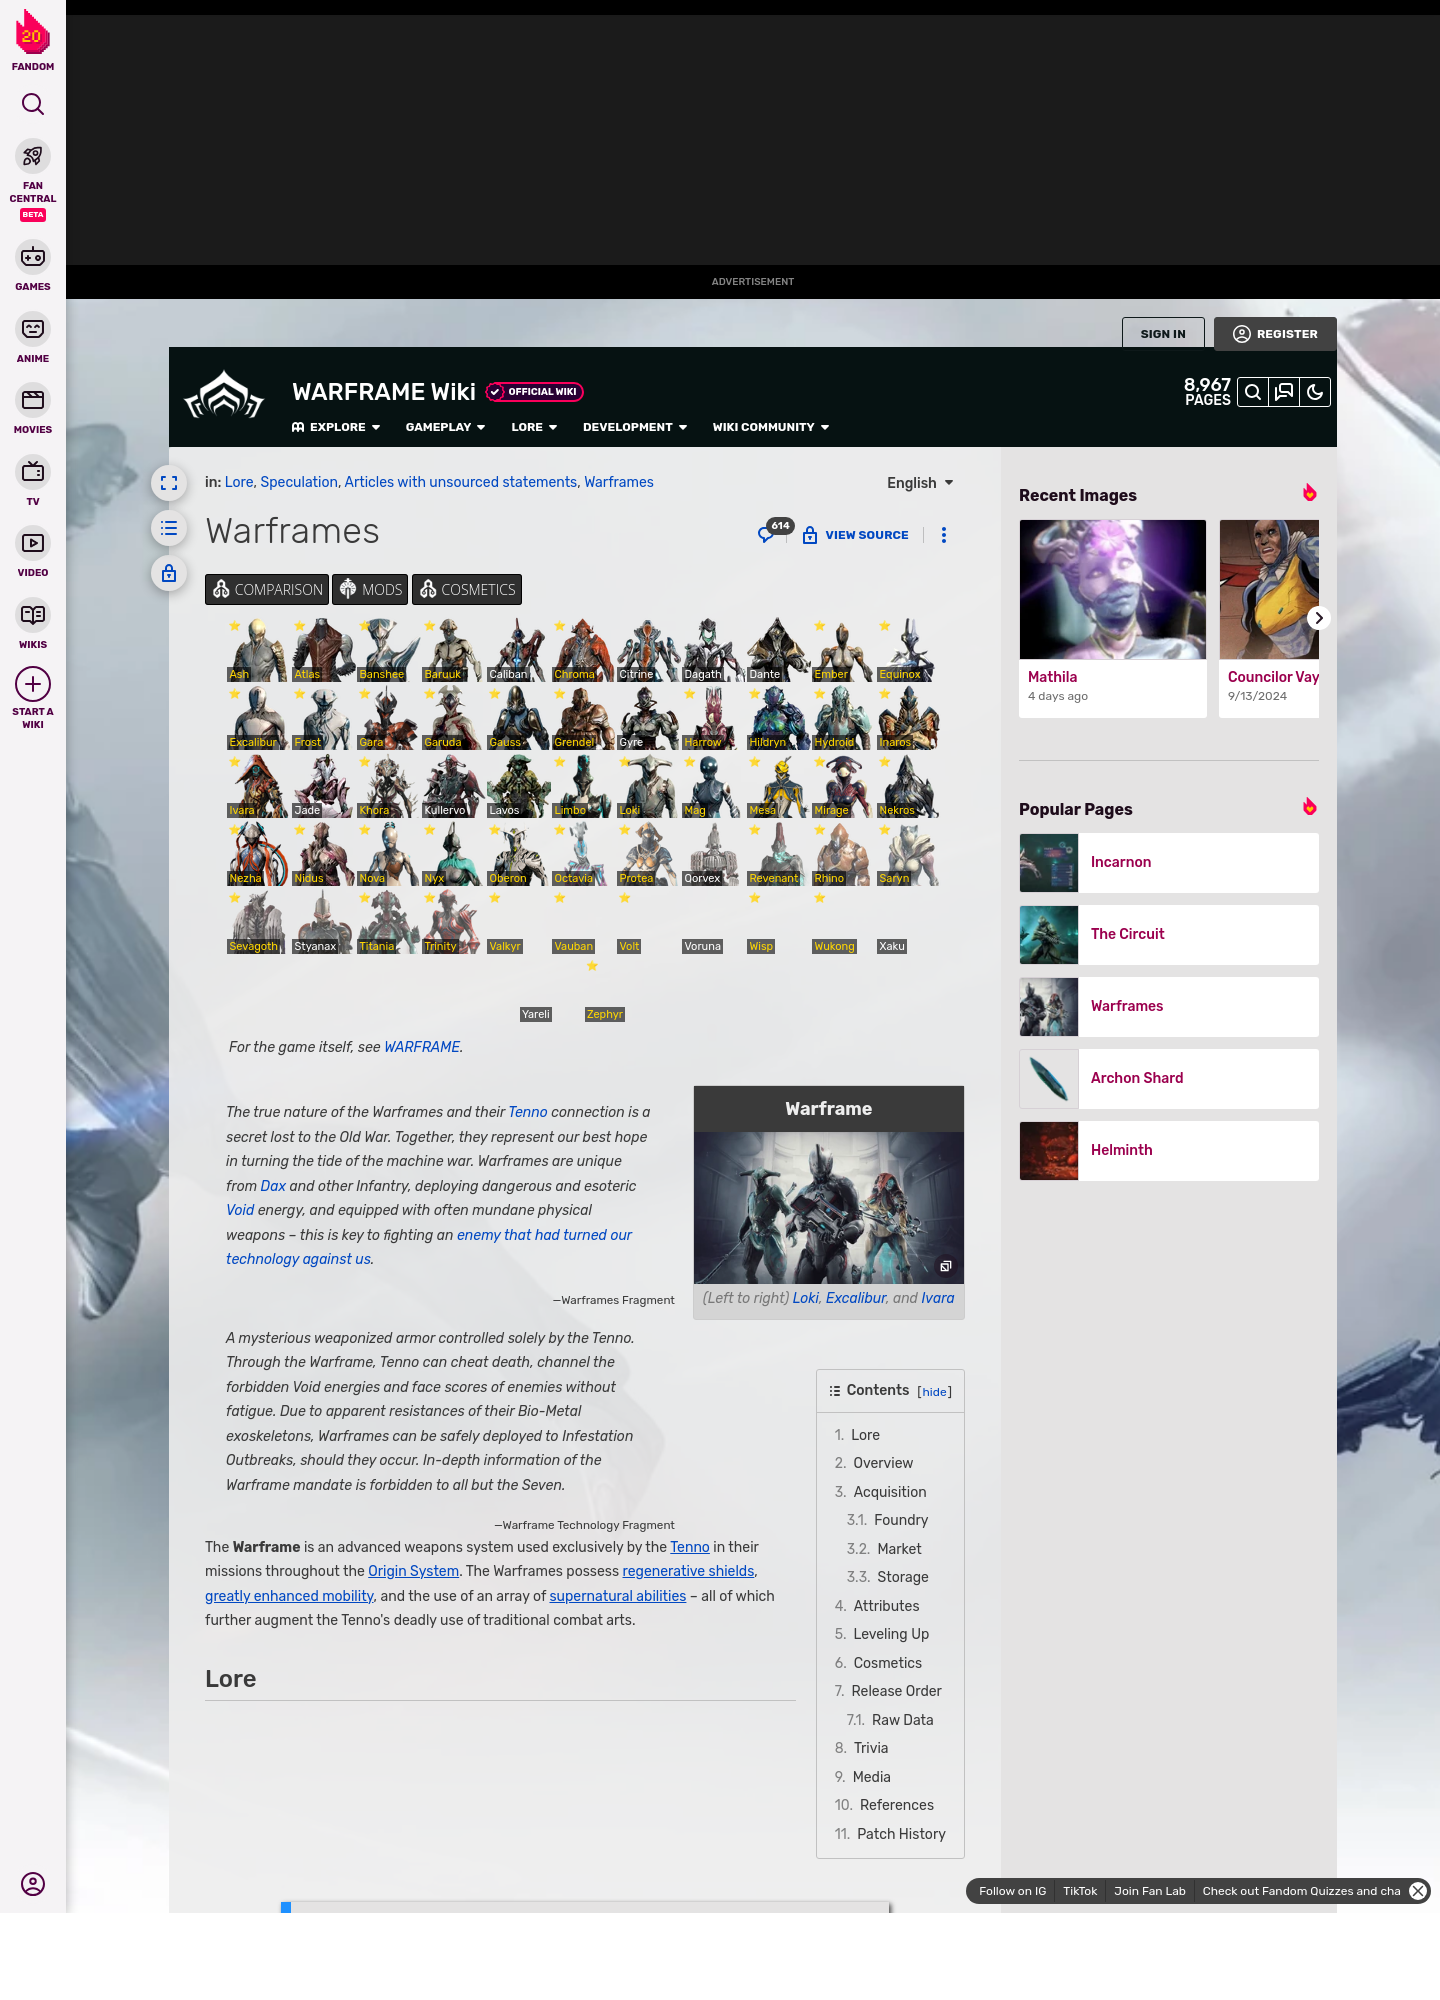1440x2000 pixels.
Task: Open the Fandom home logo
Action: click(33, 40)
